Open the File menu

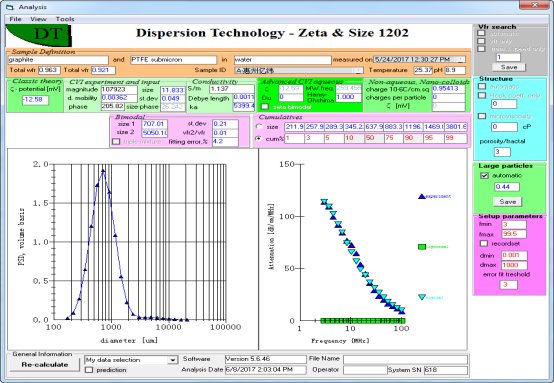click(x=15, y=19)
